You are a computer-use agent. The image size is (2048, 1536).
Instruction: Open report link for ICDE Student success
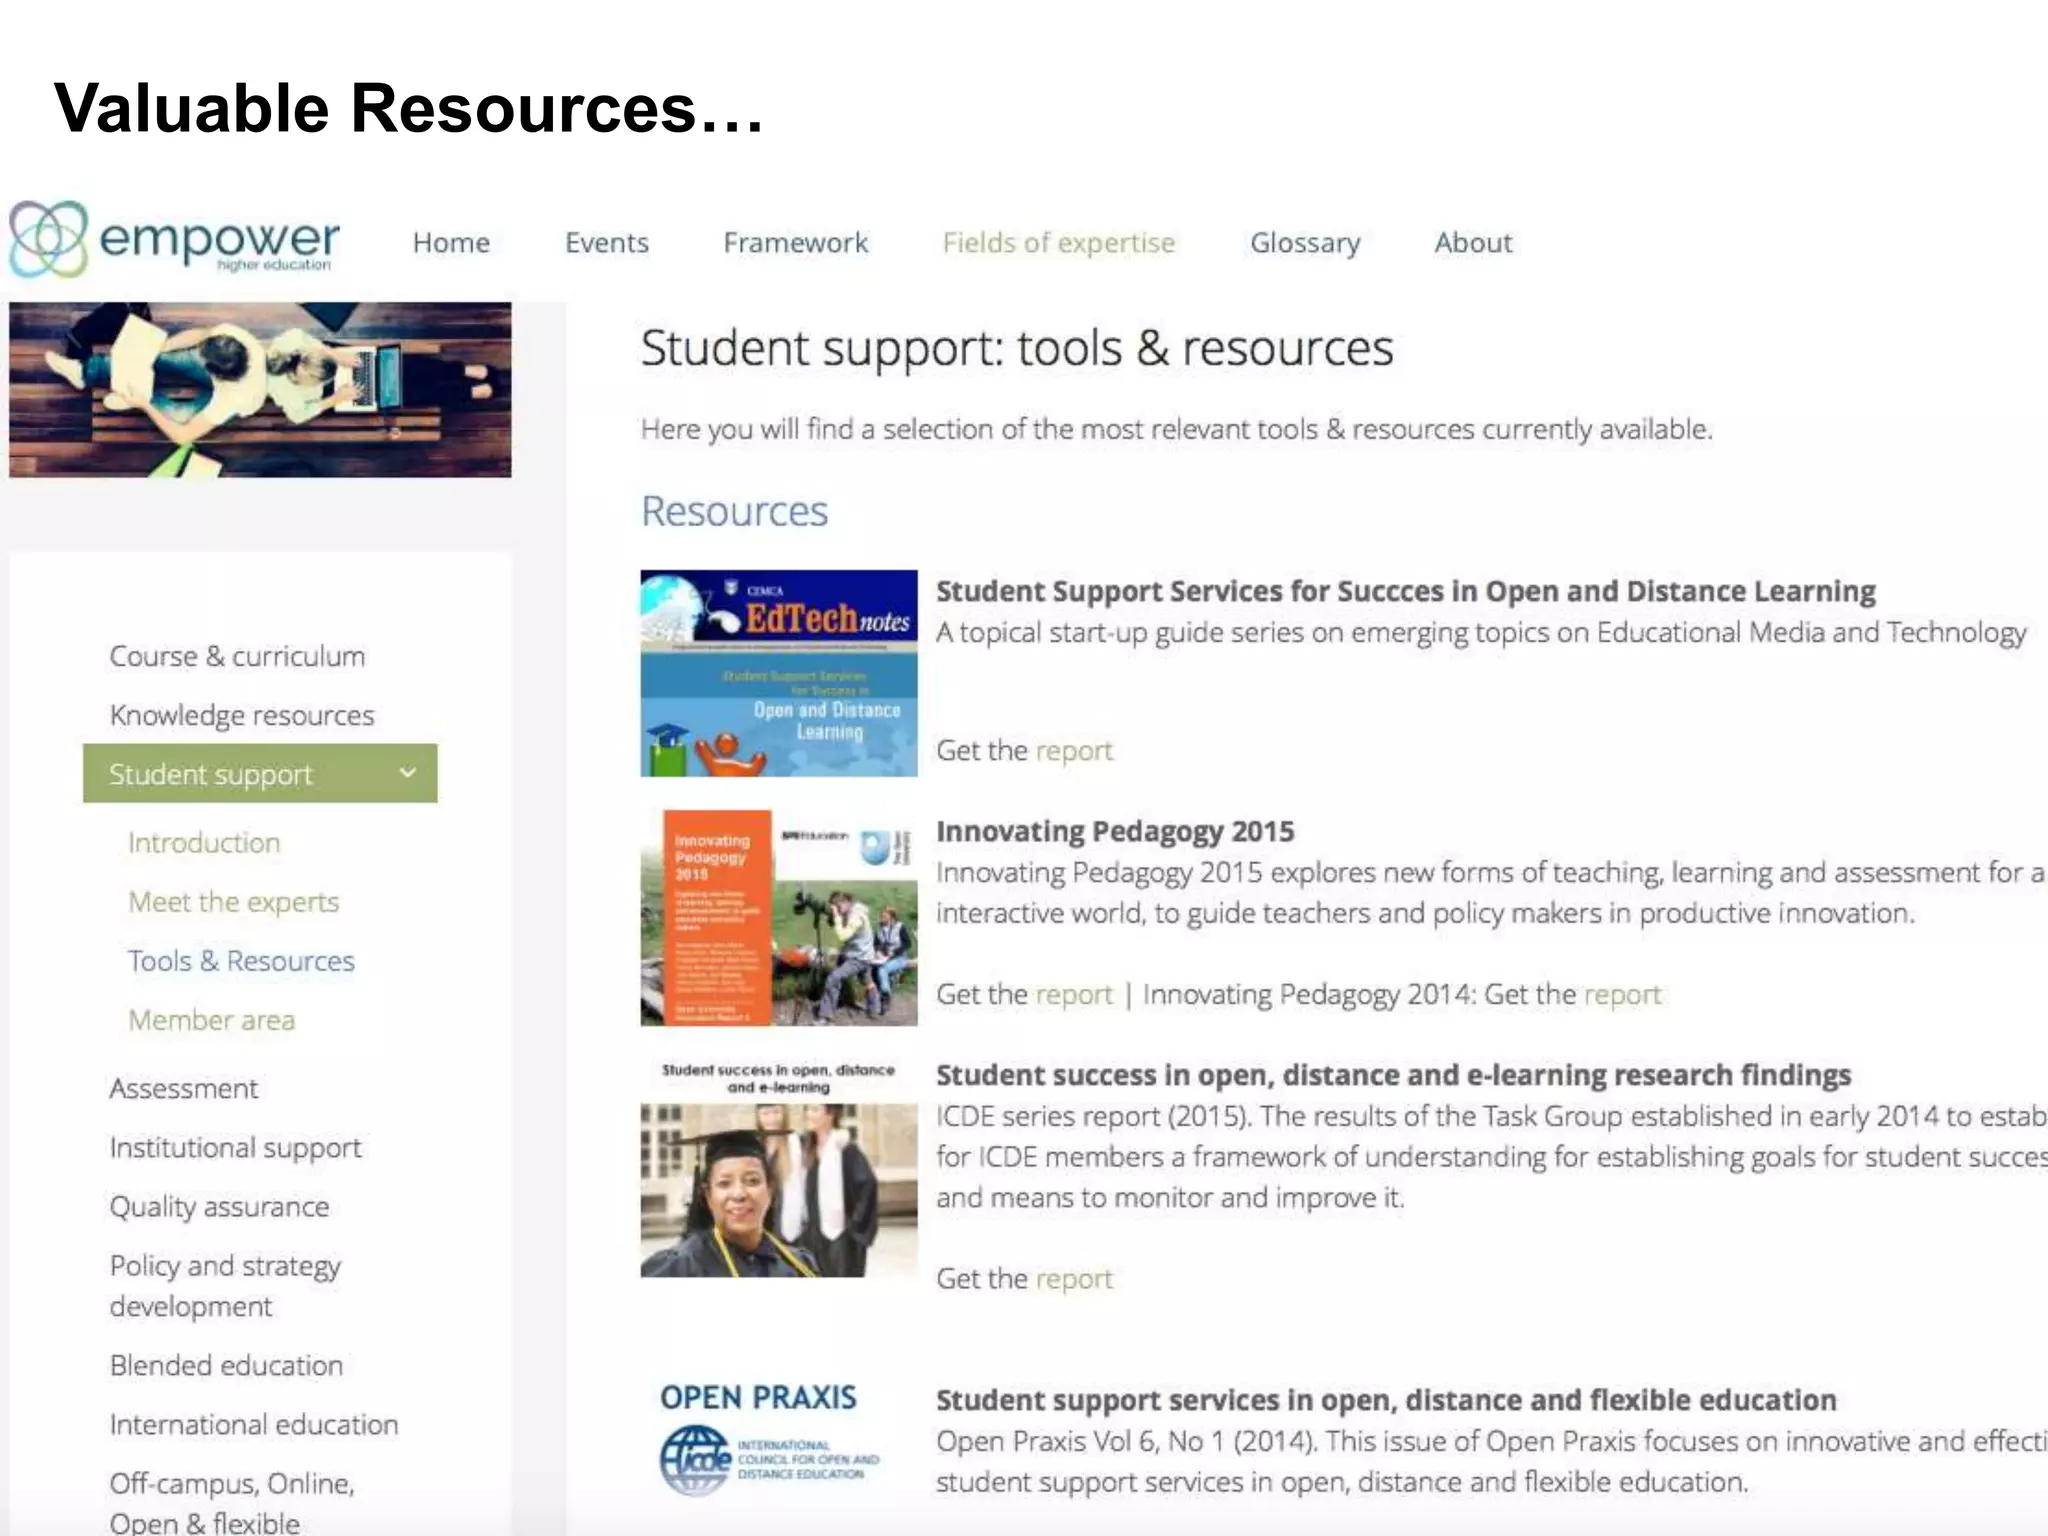[1074, 1279]
